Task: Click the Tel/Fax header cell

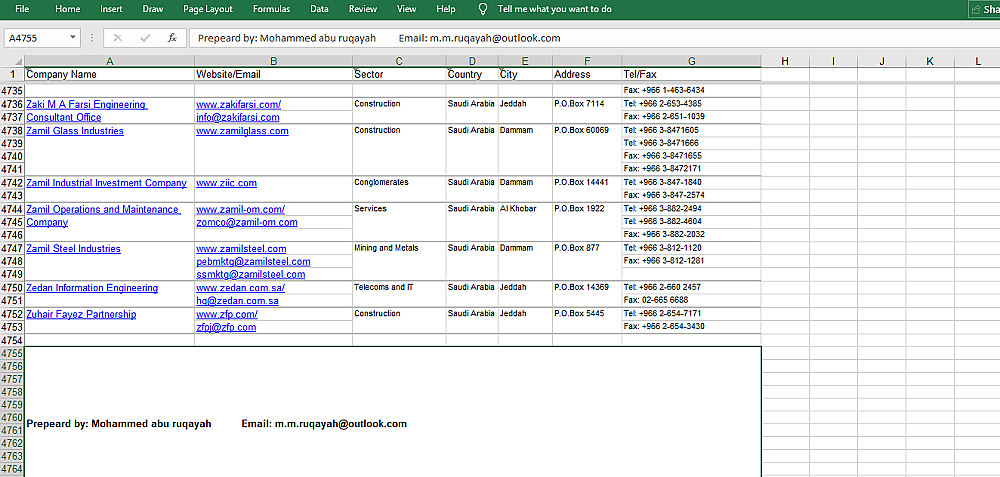Action: (x=692, y=75)
